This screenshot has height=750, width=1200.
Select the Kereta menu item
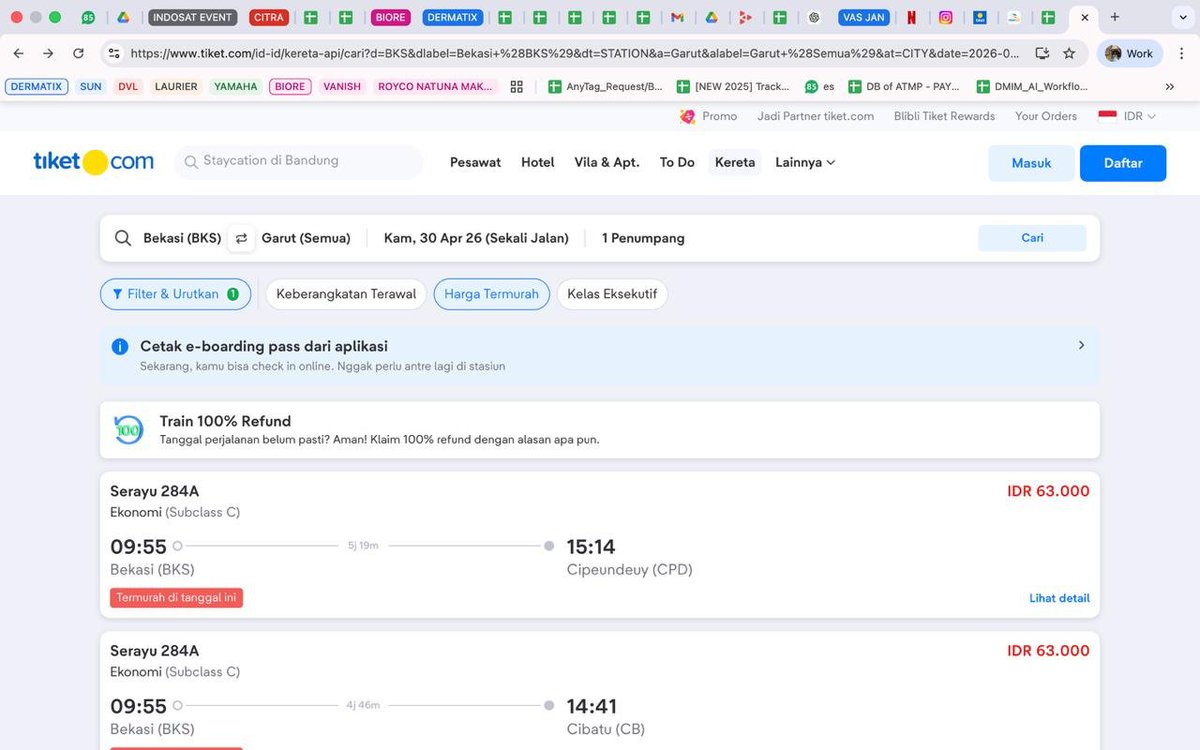tap(735, 162)
